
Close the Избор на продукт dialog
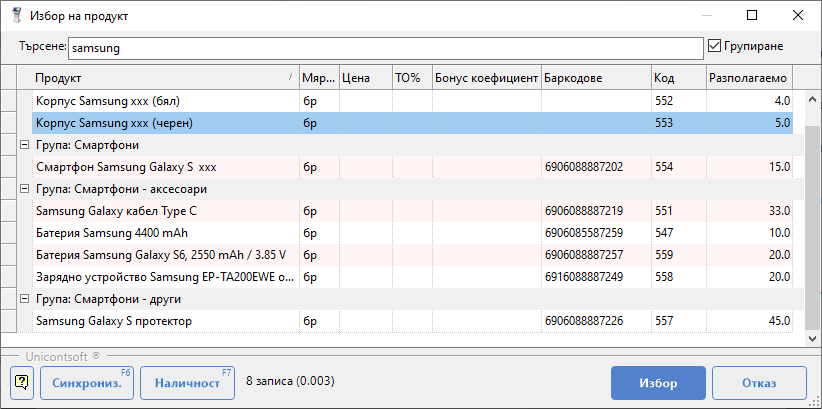[797, 16]
